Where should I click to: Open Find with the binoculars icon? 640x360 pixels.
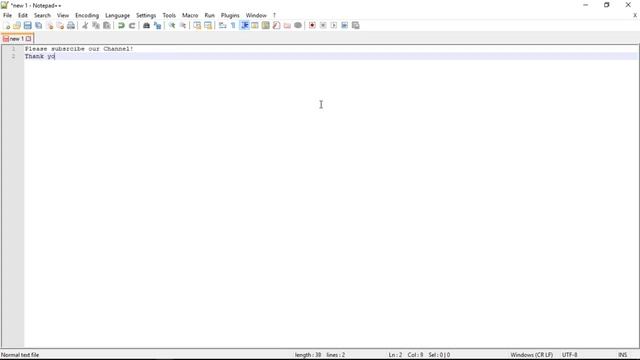pyautogui.click(x=146, y=25)
